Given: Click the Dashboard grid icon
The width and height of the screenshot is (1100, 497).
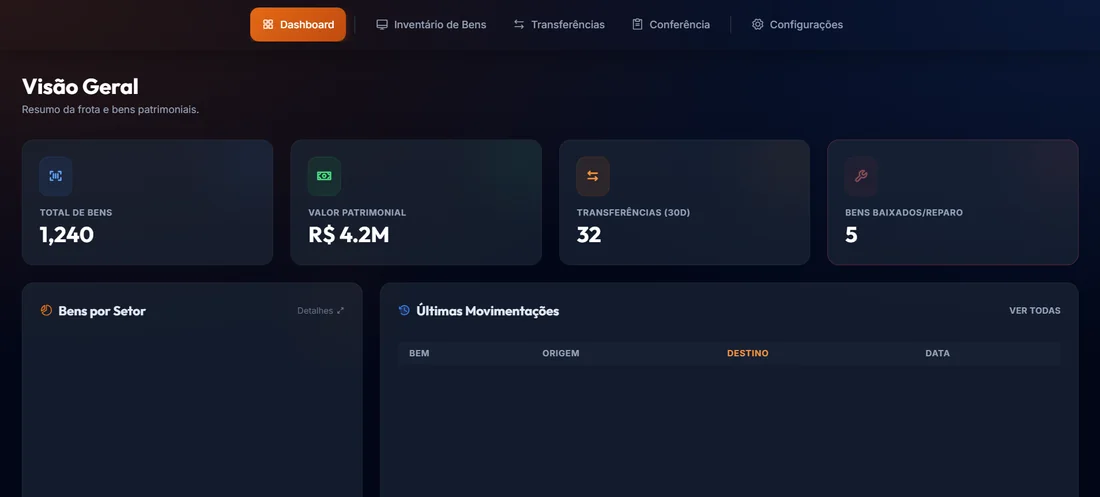Looking at the screenshot, I should pyautogui.click(x=268, y=25).
